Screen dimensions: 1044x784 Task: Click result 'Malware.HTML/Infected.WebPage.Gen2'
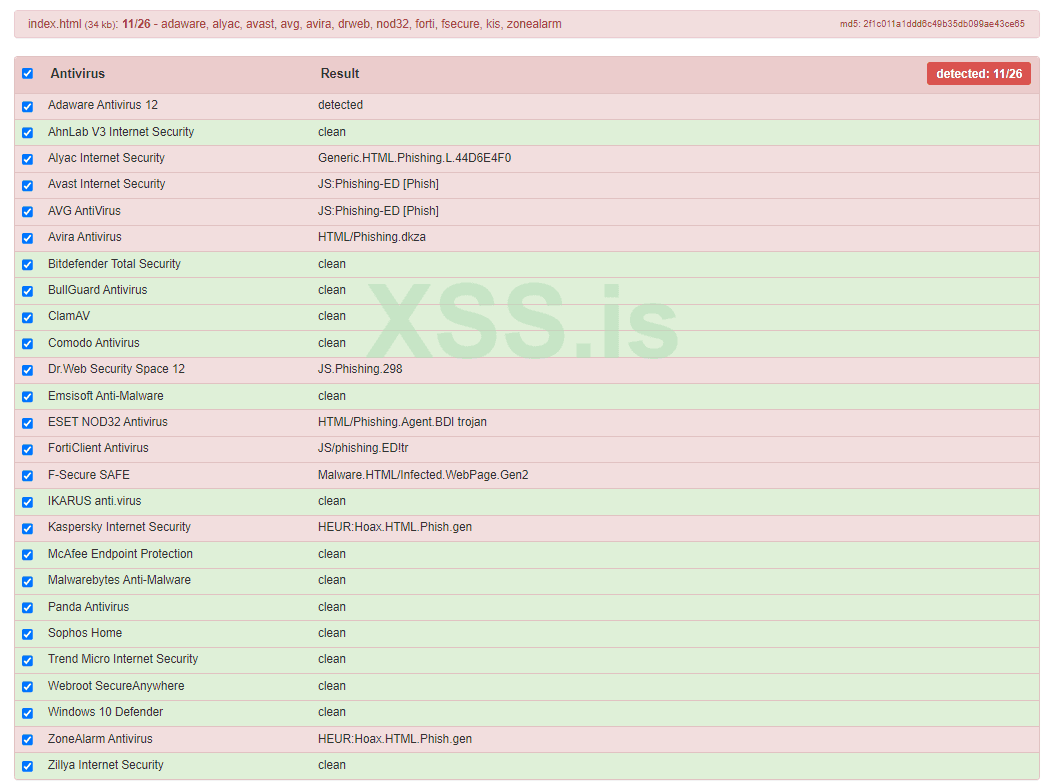[x=423, y=475]
